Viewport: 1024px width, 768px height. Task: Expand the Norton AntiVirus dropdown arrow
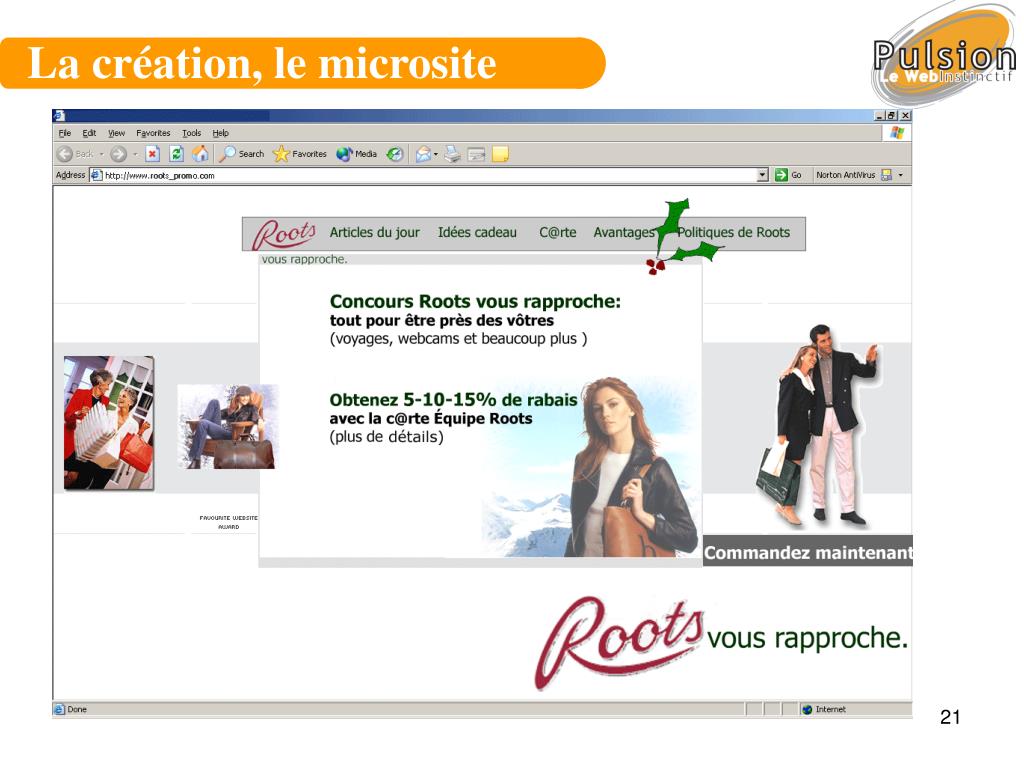pos(901,175)
